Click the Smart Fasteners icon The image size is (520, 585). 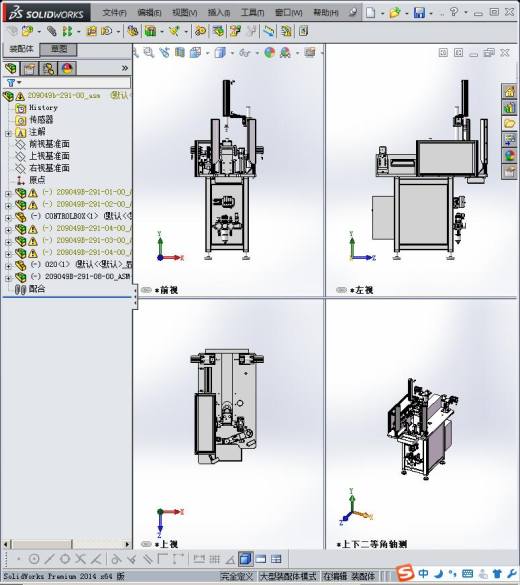[x=92, y=31]
